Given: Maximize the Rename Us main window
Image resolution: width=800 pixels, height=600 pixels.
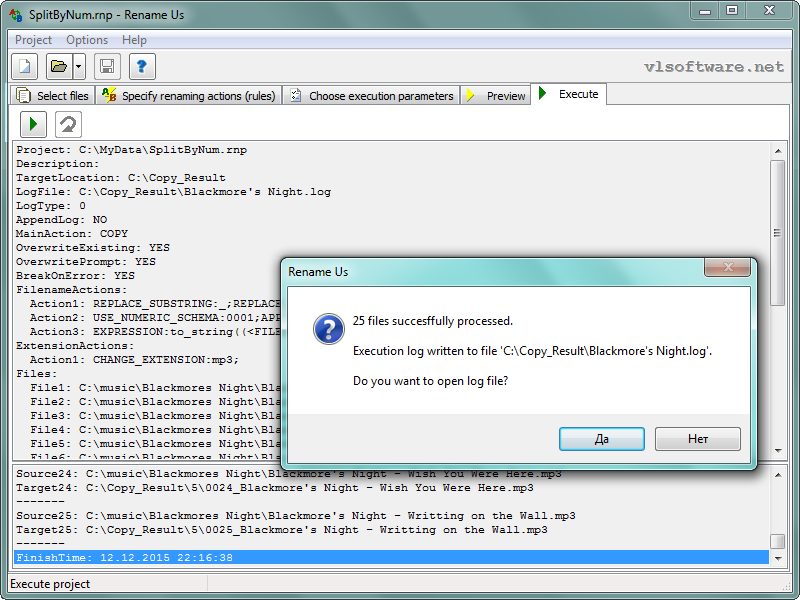Looking at the screenshot, I should pyautogui.click(x=732, y=11).
